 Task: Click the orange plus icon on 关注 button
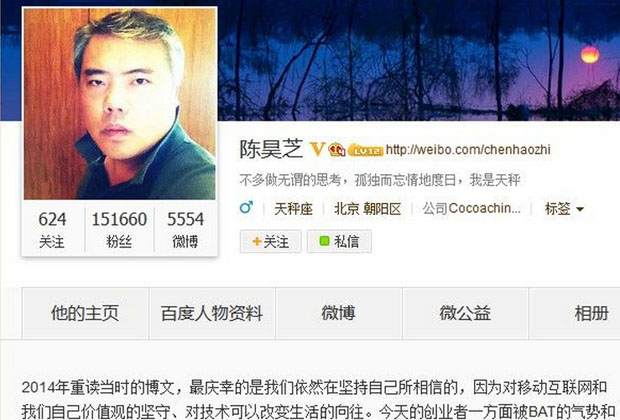[x=257, y=241]
